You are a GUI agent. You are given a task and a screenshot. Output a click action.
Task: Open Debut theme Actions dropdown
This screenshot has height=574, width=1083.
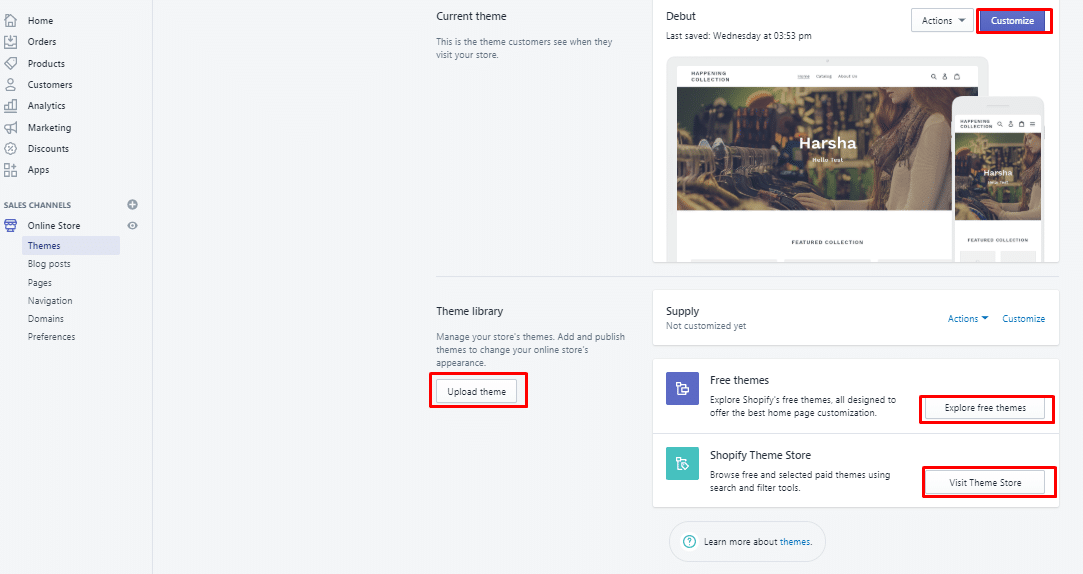click(x=942, y=21)
